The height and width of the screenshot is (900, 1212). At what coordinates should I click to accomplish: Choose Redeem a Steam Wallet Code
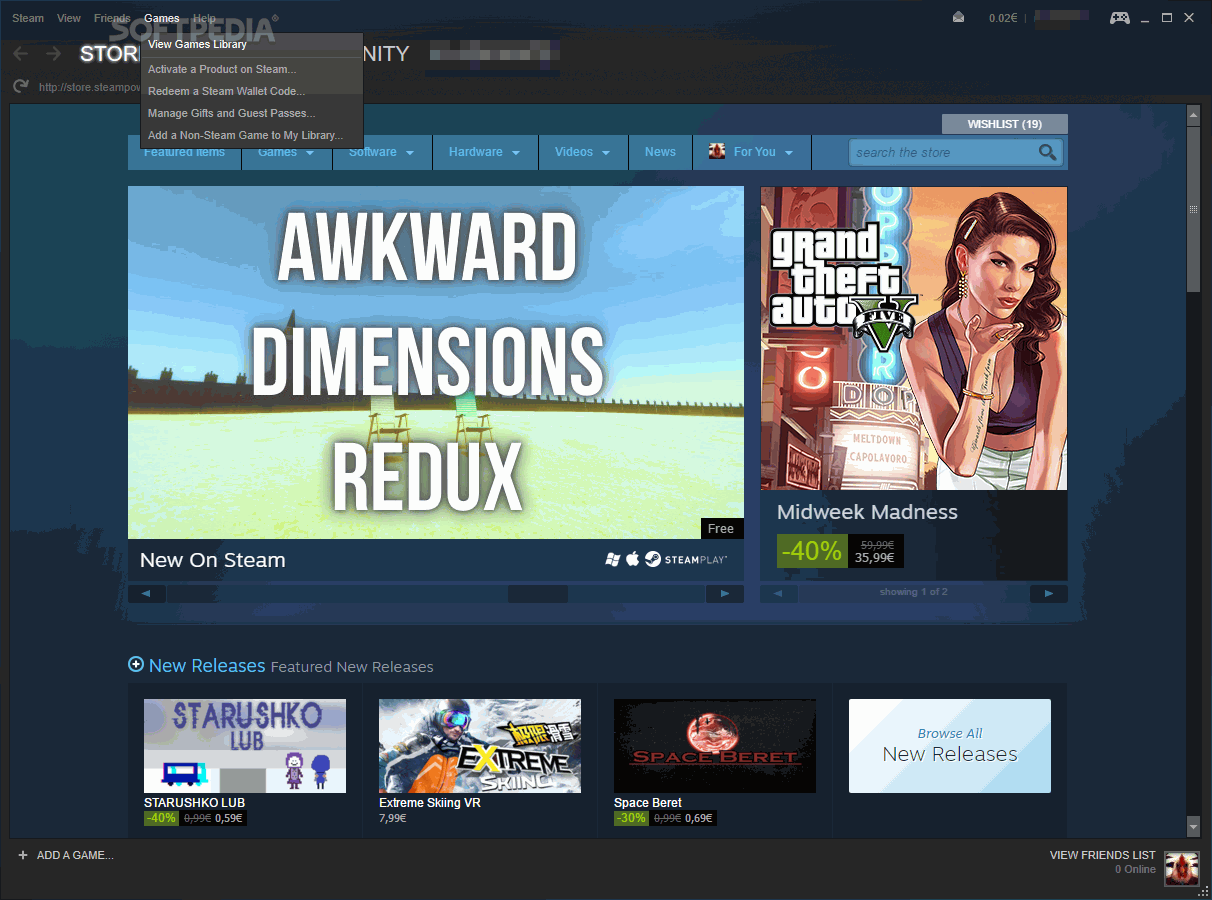click(251, 91)
